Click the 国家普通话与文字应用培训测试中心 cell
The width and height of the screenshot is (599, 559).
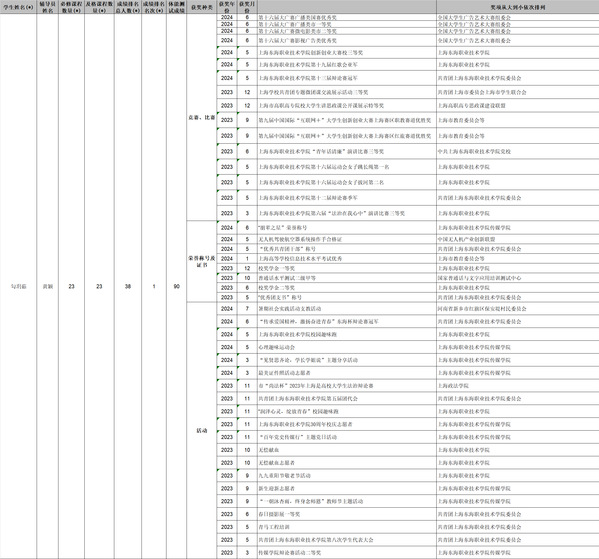(518, 278)
